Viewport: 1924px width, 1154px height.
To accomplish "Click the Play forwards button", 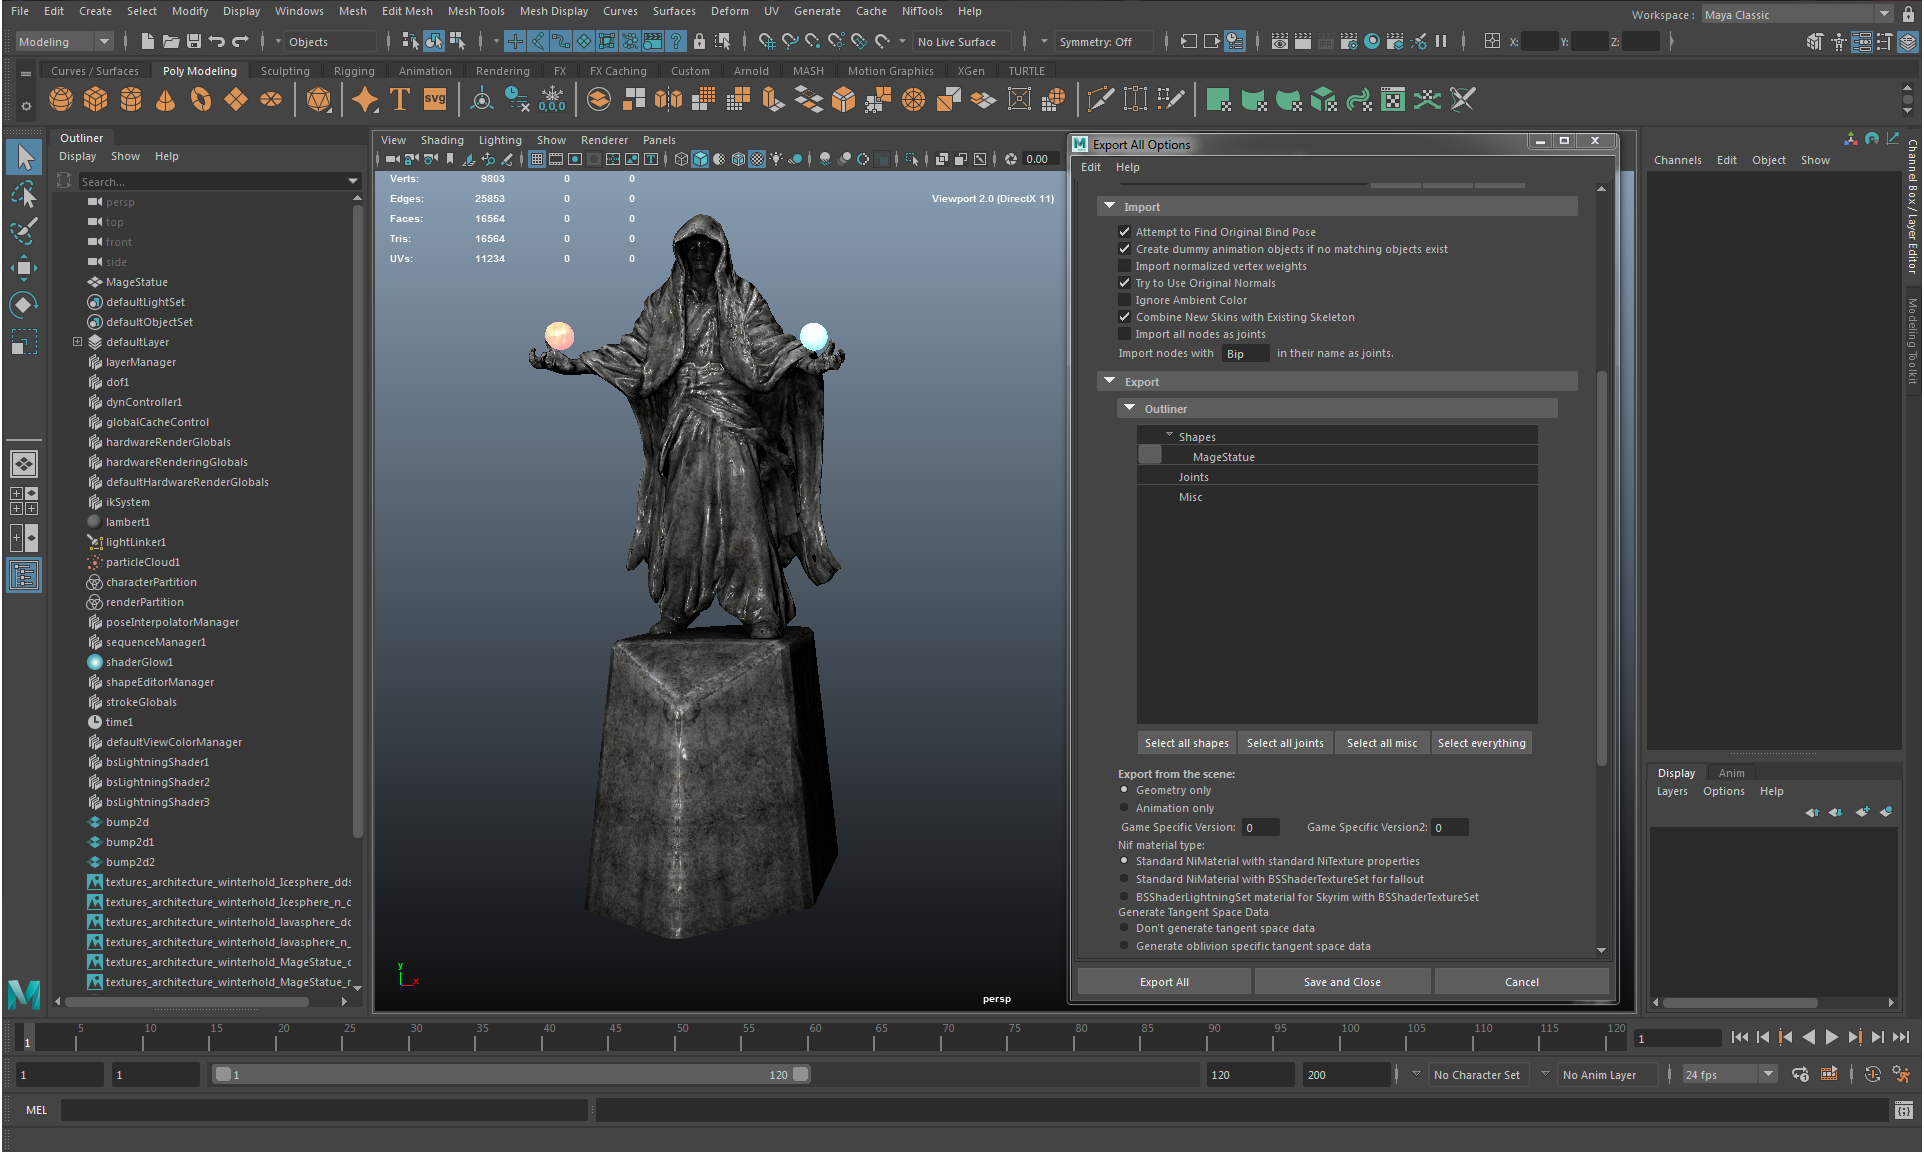I will pos(1832,1038).
